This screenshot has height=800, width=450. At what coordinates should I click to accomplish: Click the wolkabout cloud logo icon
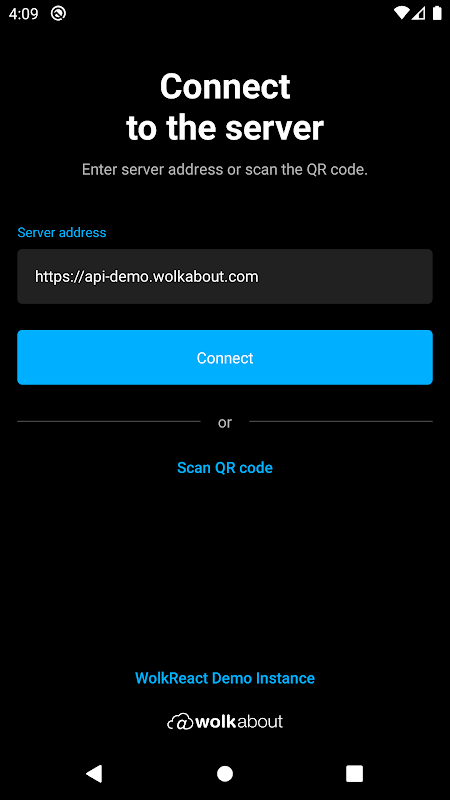tap(180, 722)
